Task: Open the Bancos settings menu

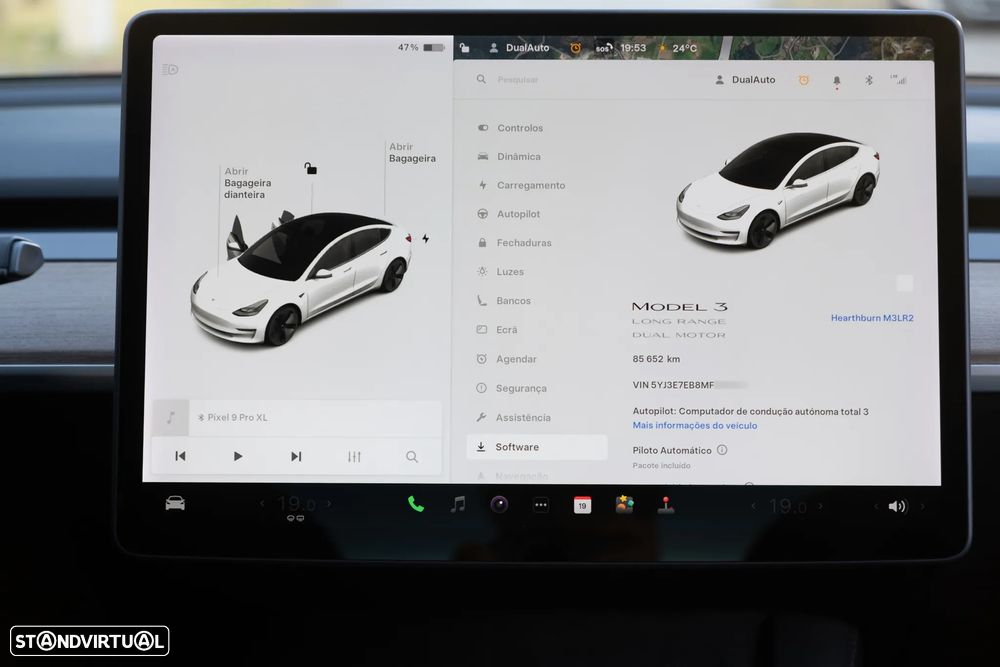Action: pyautogui.click(x=504, y=301)
